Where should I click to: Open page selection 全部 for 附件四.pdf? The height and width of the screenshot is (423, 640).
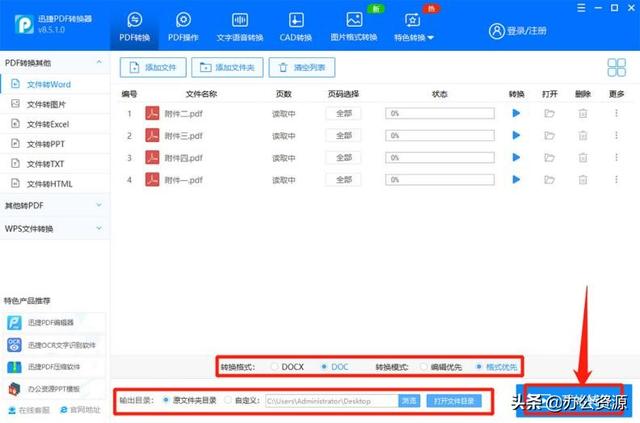coord(343,157)
